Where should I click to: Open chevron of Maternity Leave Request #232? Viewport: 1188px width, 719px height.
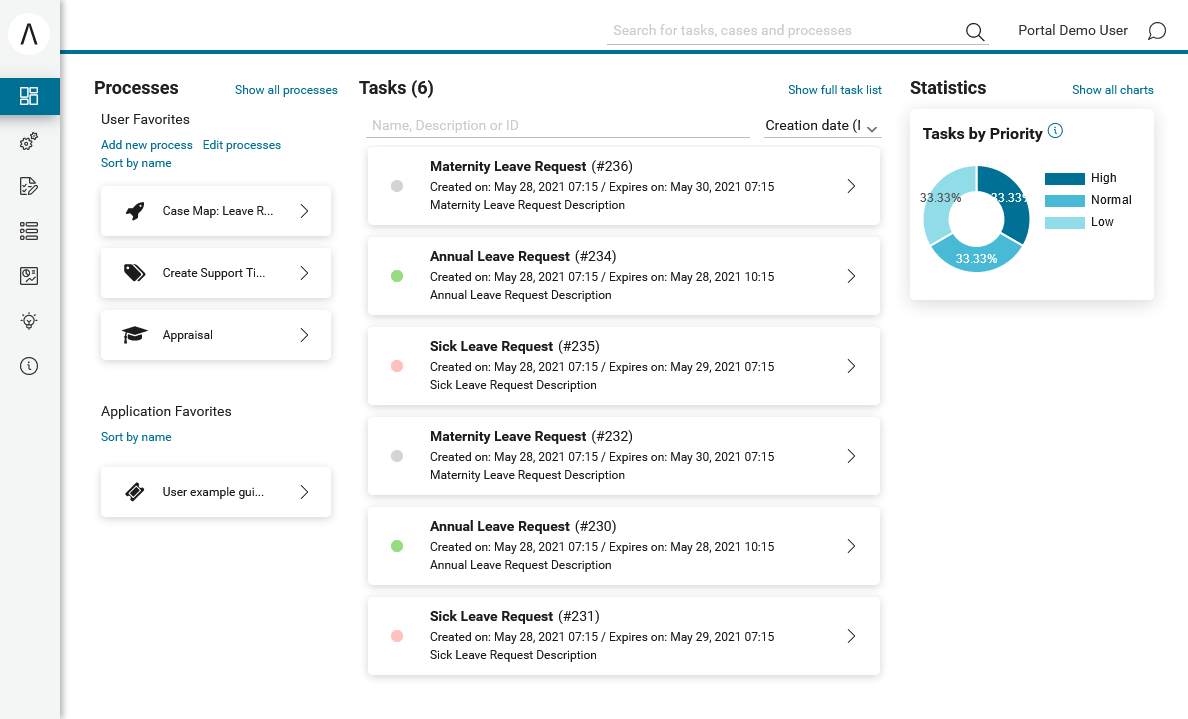pos(852,457)
